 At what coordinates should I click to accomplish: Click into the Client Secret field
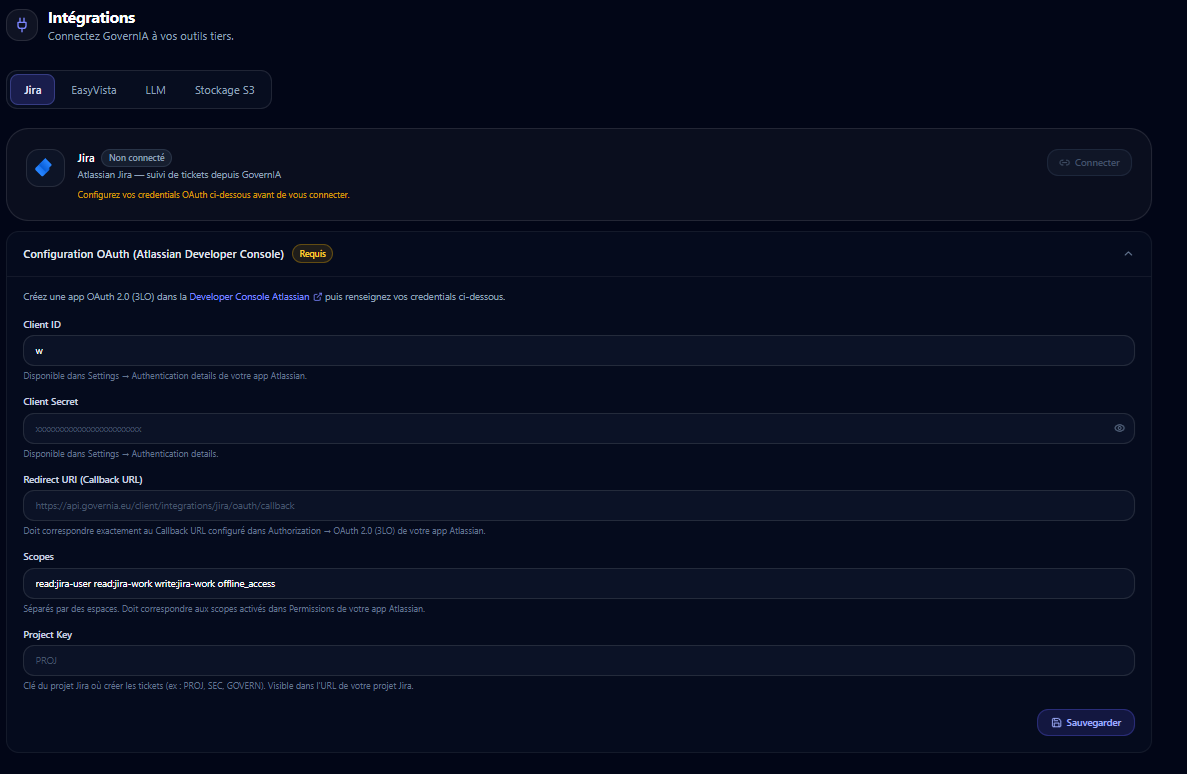coord(578,429)
